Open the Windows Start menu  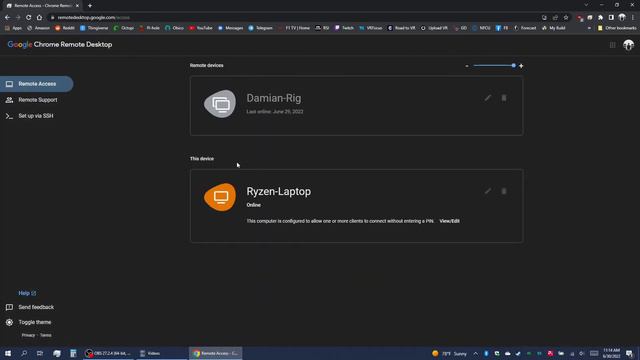coord(8,353)
